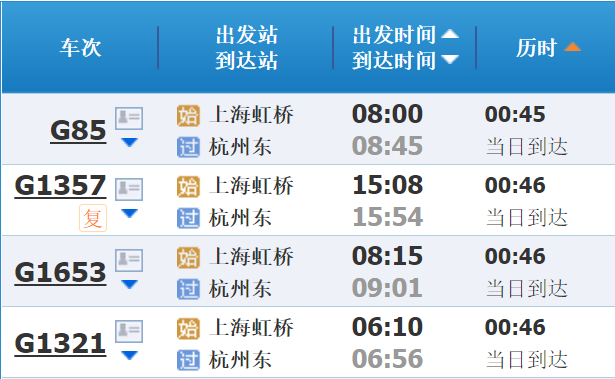Click the 始 origin icon in G85 row

(x=188, y=116)
